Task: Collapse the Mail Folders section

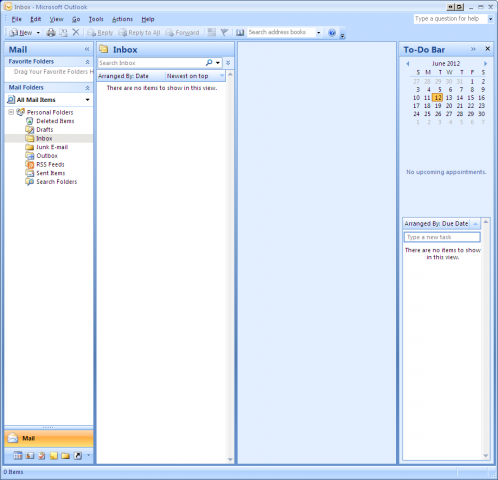Action: tap(87, 88)
